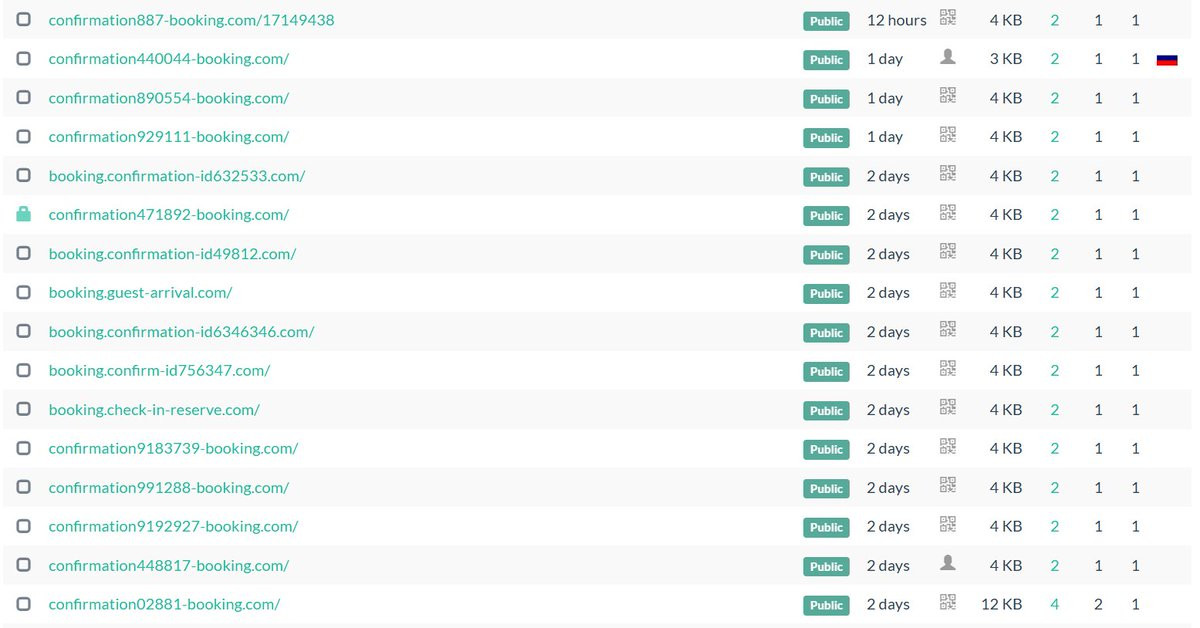Open booking.confirmation-id632533.com scan link
1200x628 pixels.
177,176
